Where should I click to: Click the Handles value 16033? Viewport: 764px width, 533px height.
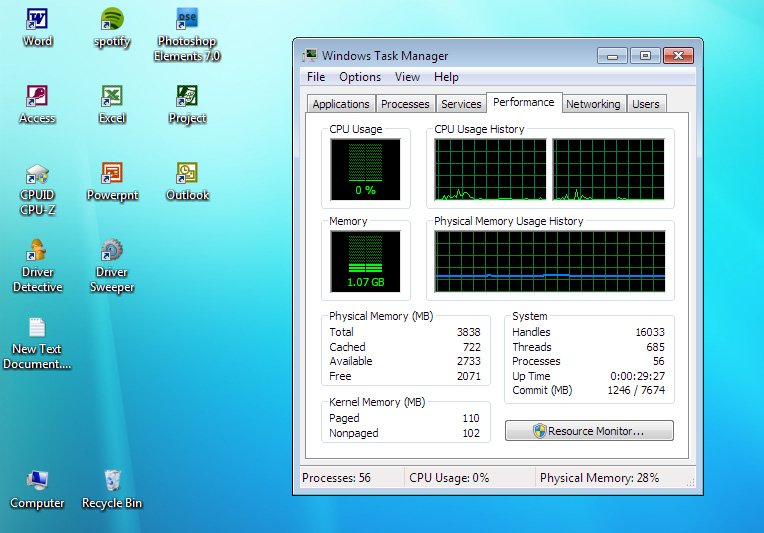point(649,332)
